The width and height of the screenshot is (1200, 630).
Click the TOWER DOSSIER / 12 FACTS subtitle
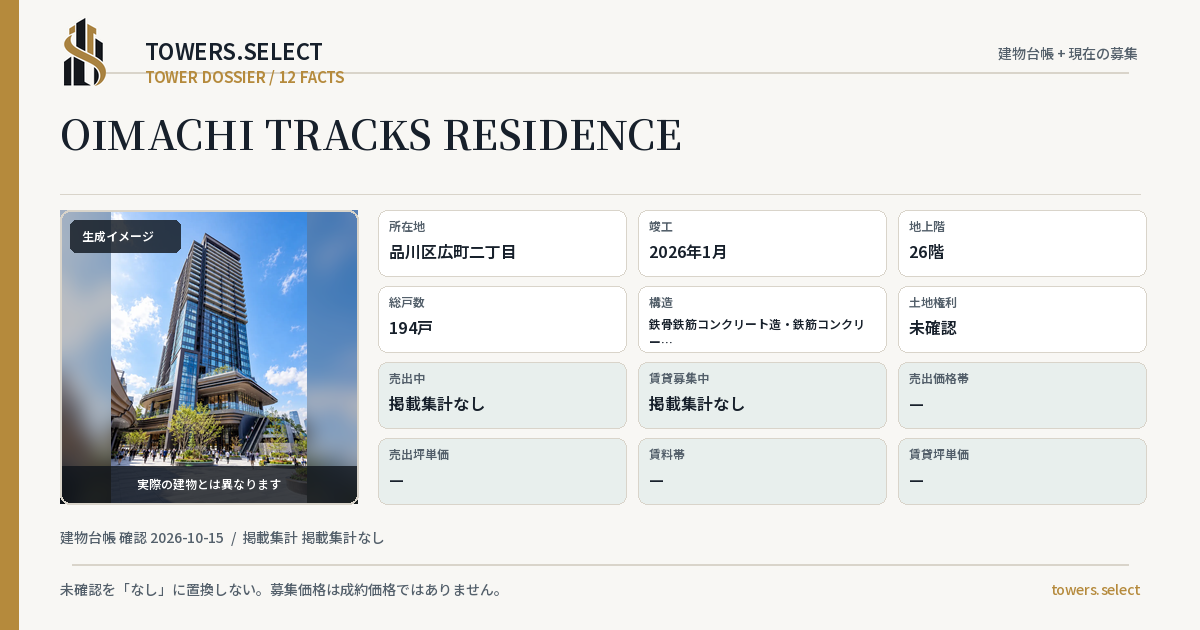click(x=245, y=77)
